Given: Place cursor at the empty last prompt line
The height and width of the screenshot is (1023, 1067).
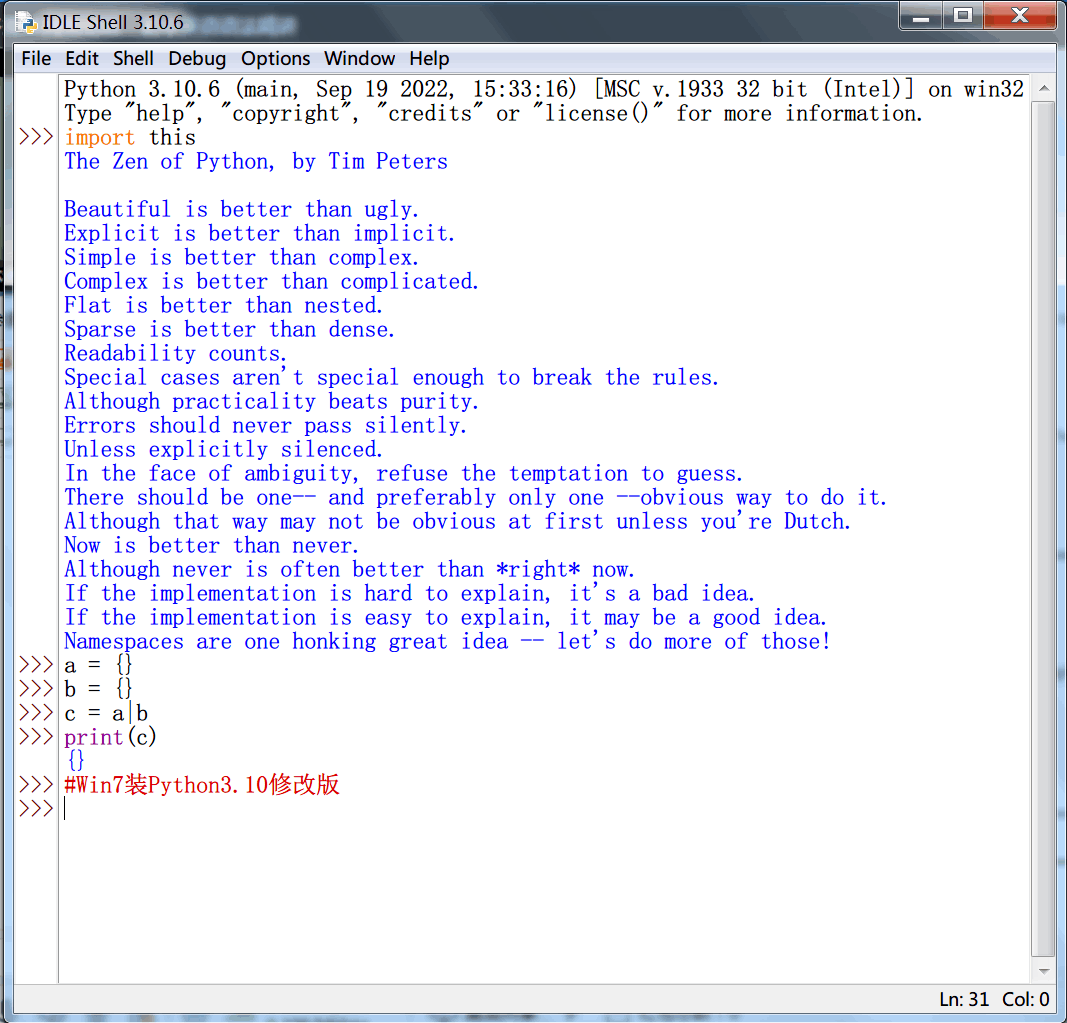Looking at the screenshot, I should tap(300, 810).
